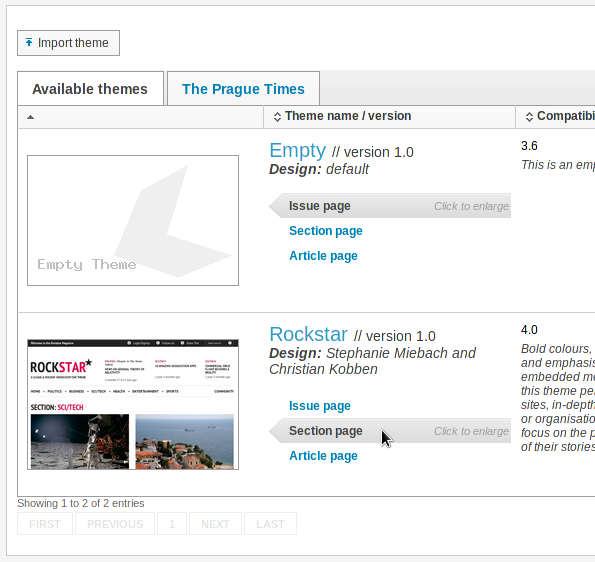Image resolution: width=595 pixels, height=562 pixels.
Task: Open Rockstar theme's Issue page preview
Action: point(320,406)
